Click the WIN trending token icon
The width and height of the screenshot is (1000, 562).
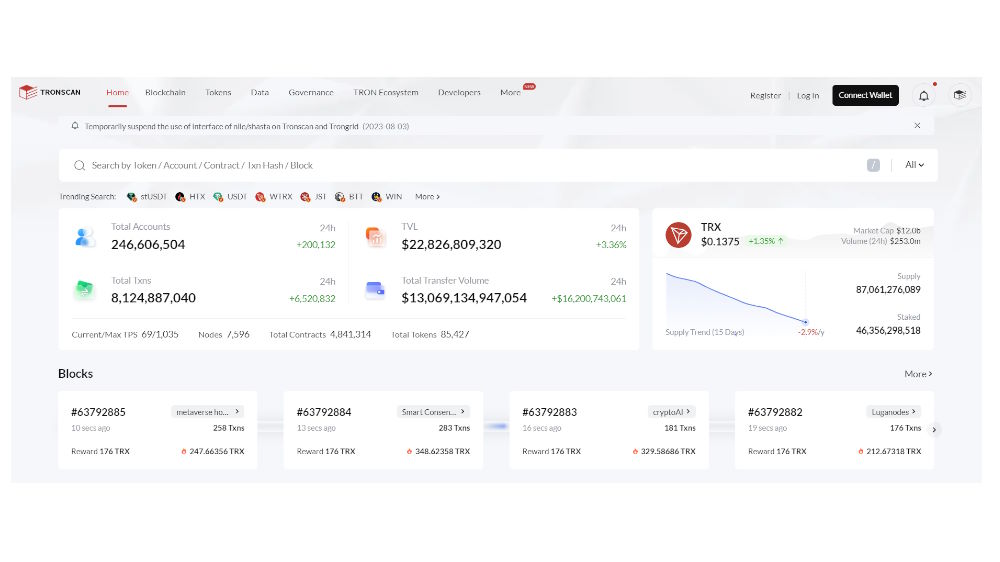click(x=376, y=197)
